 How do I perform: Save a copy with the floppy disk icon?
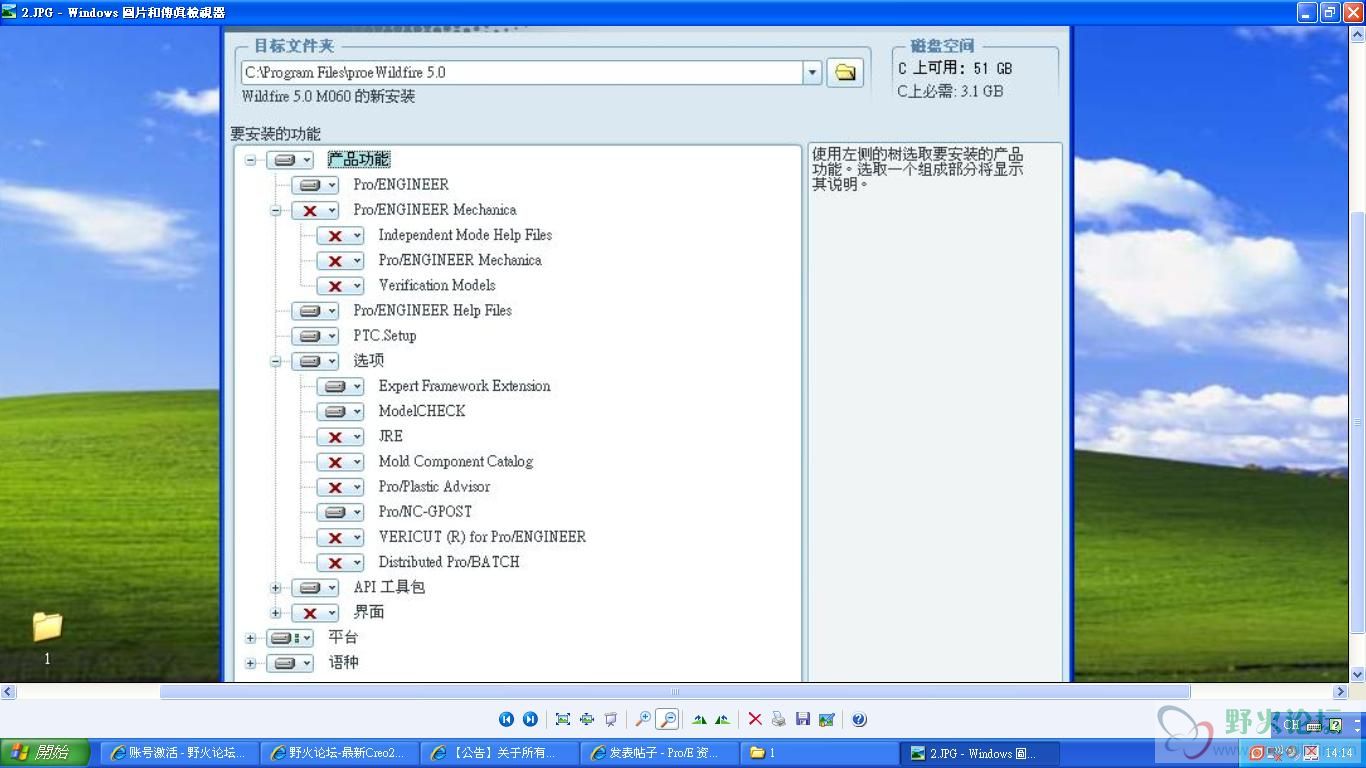pyautogui.click(x=803, y=719)
